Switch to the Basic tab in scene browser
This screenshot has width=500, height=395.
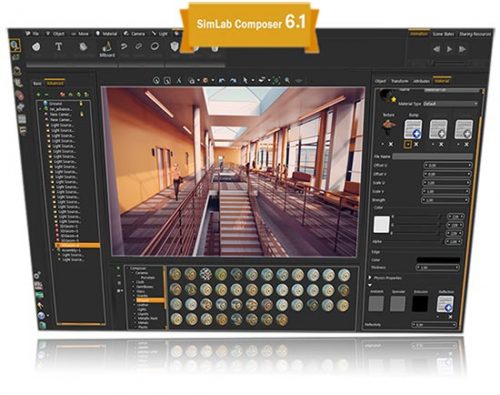click(37, 83)
